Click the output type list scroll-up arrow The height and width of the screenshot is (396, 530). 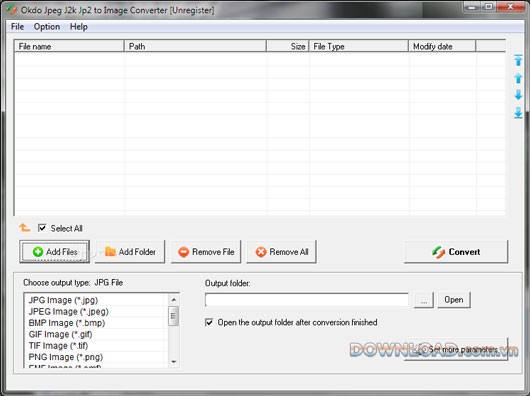[173, 300]
